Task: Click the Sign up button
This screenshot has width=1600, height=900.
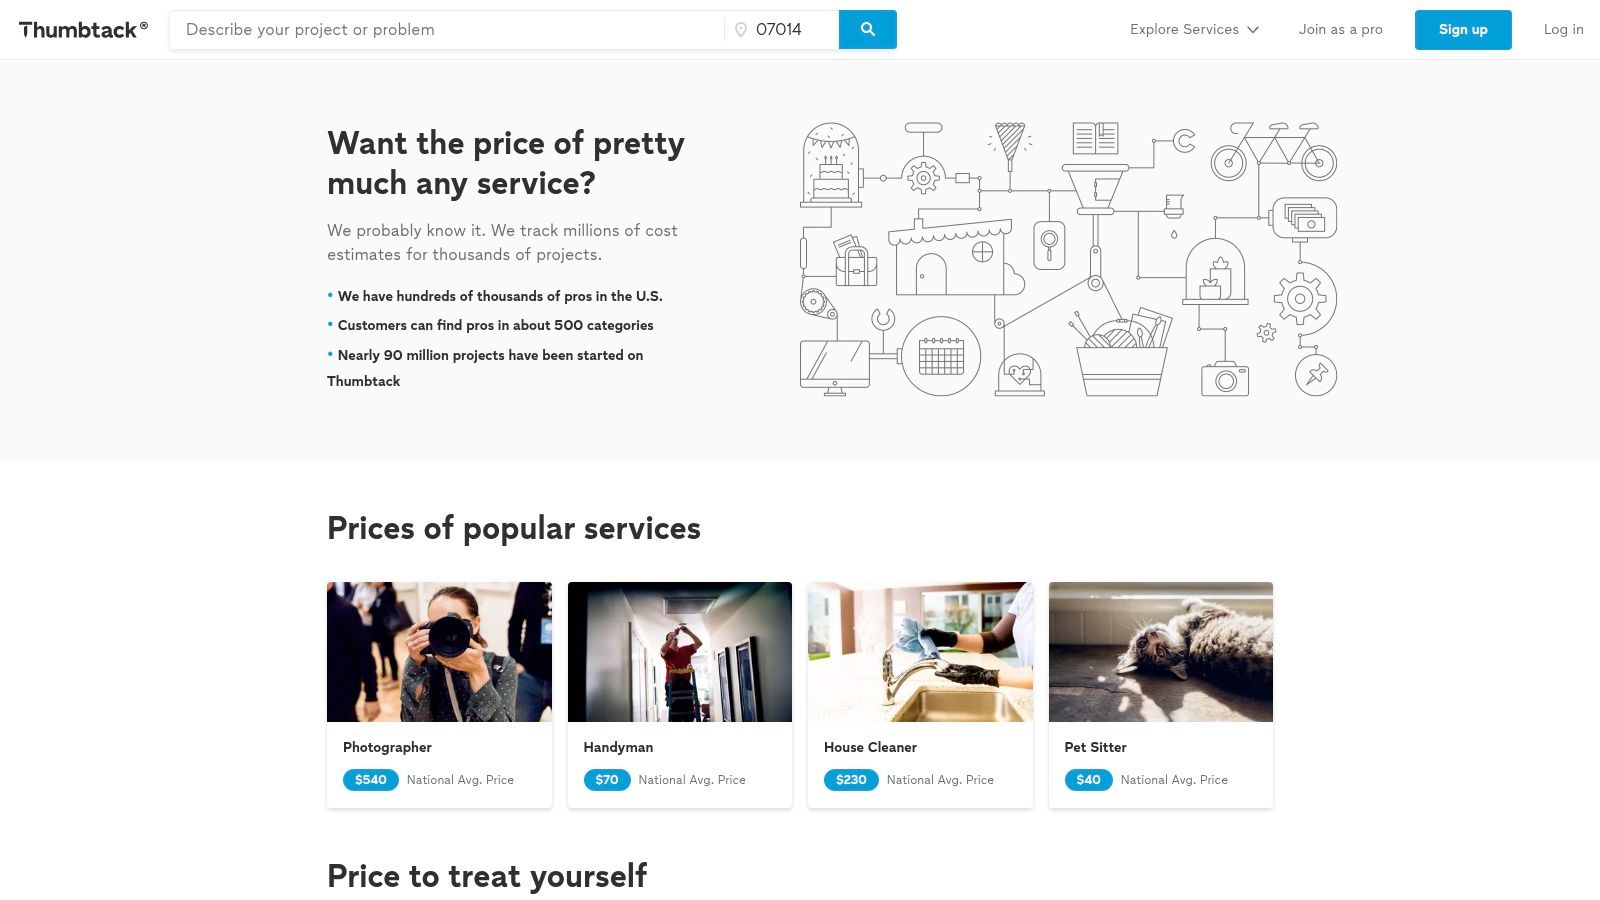Action: click(x=1463, y=30)
